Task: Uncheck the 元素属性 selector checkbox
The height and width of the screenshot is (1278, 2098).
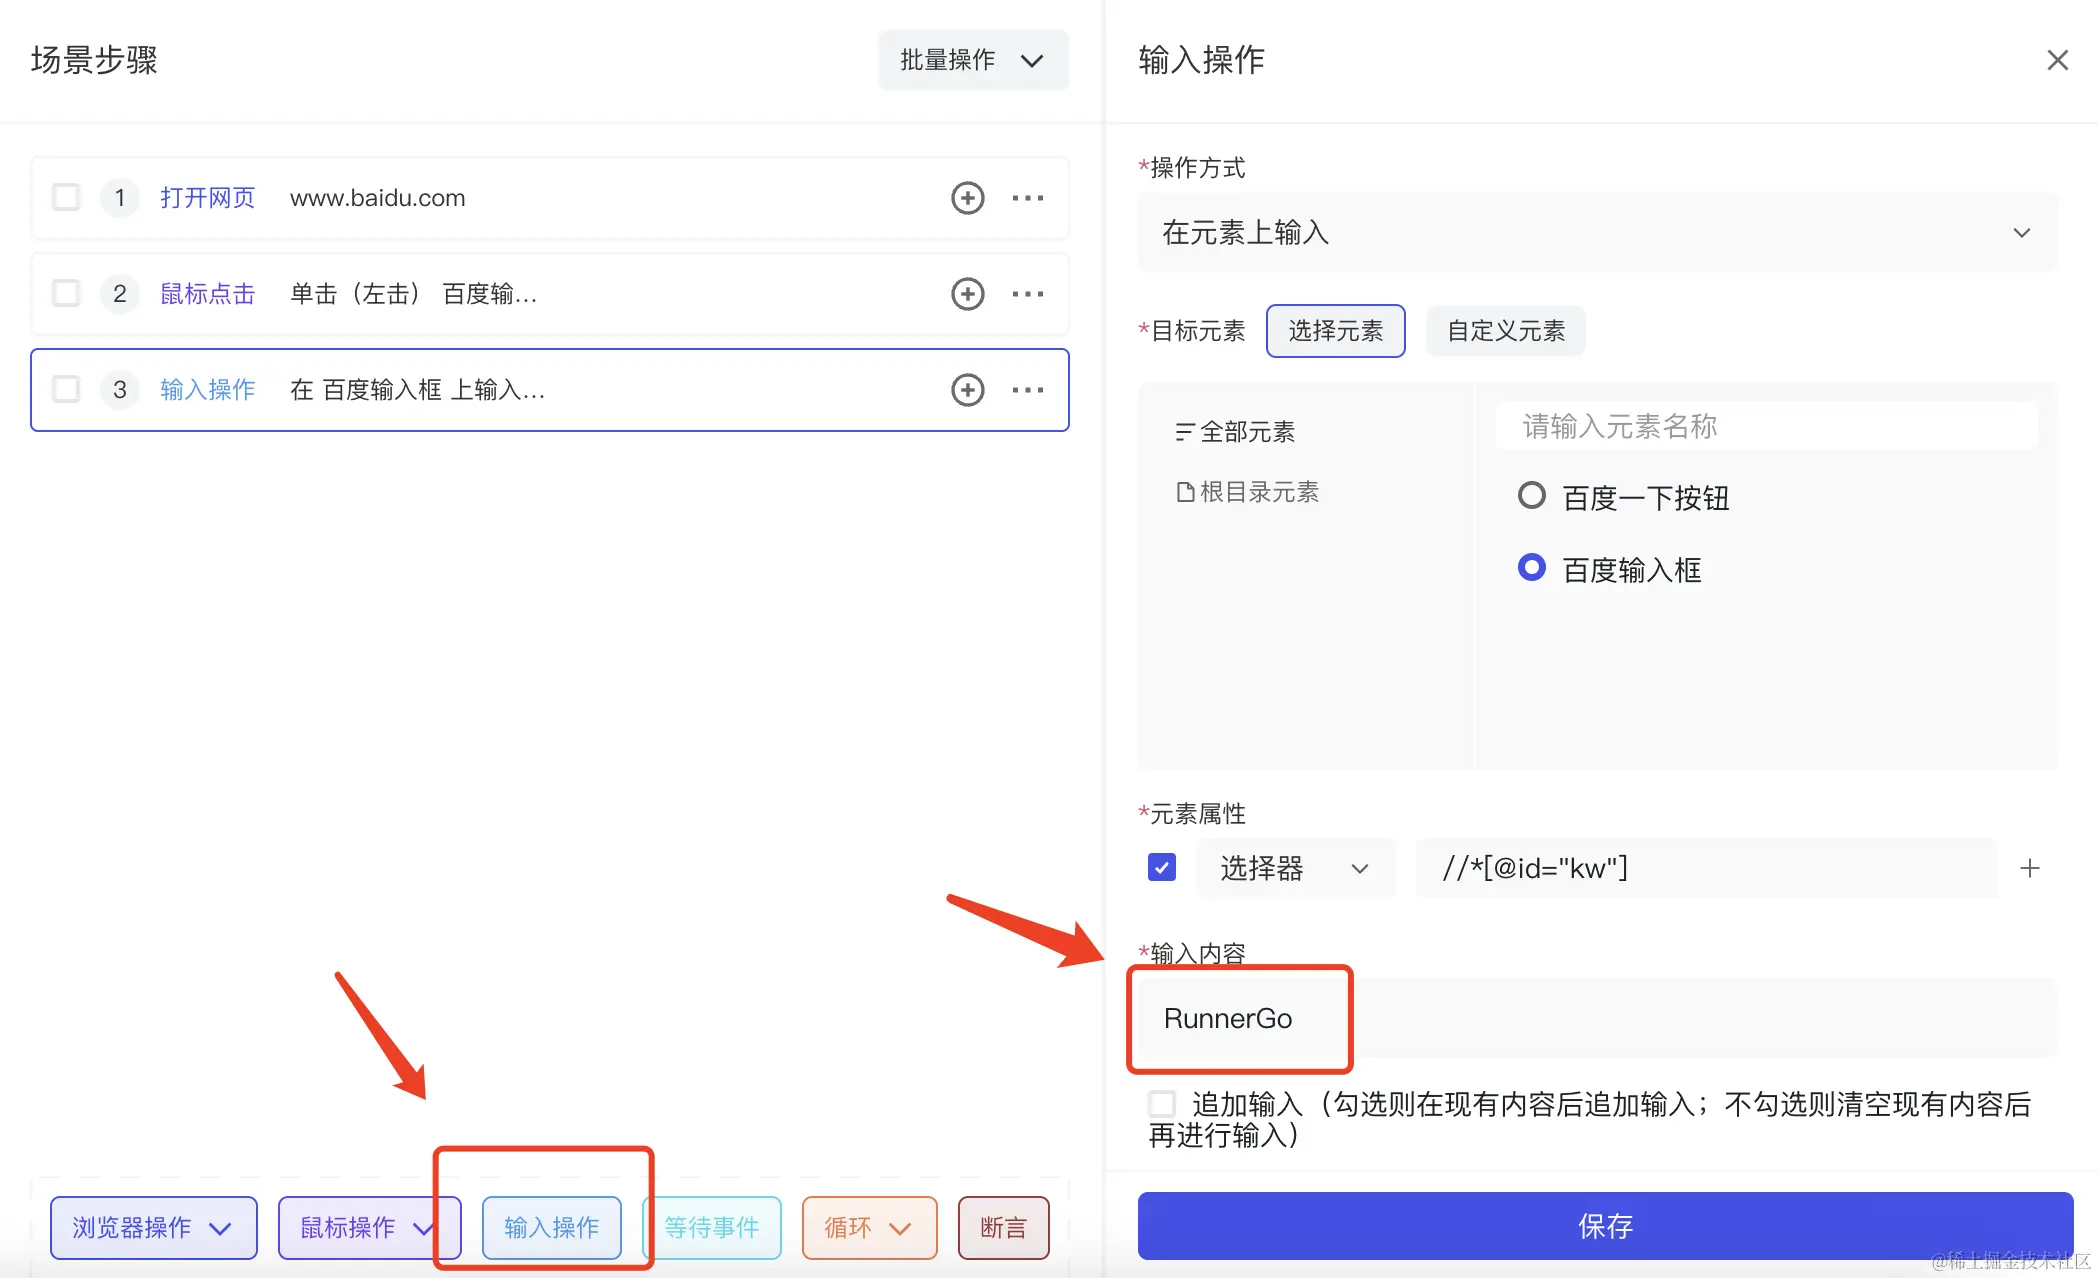Action: click(x=1162, y=867)
